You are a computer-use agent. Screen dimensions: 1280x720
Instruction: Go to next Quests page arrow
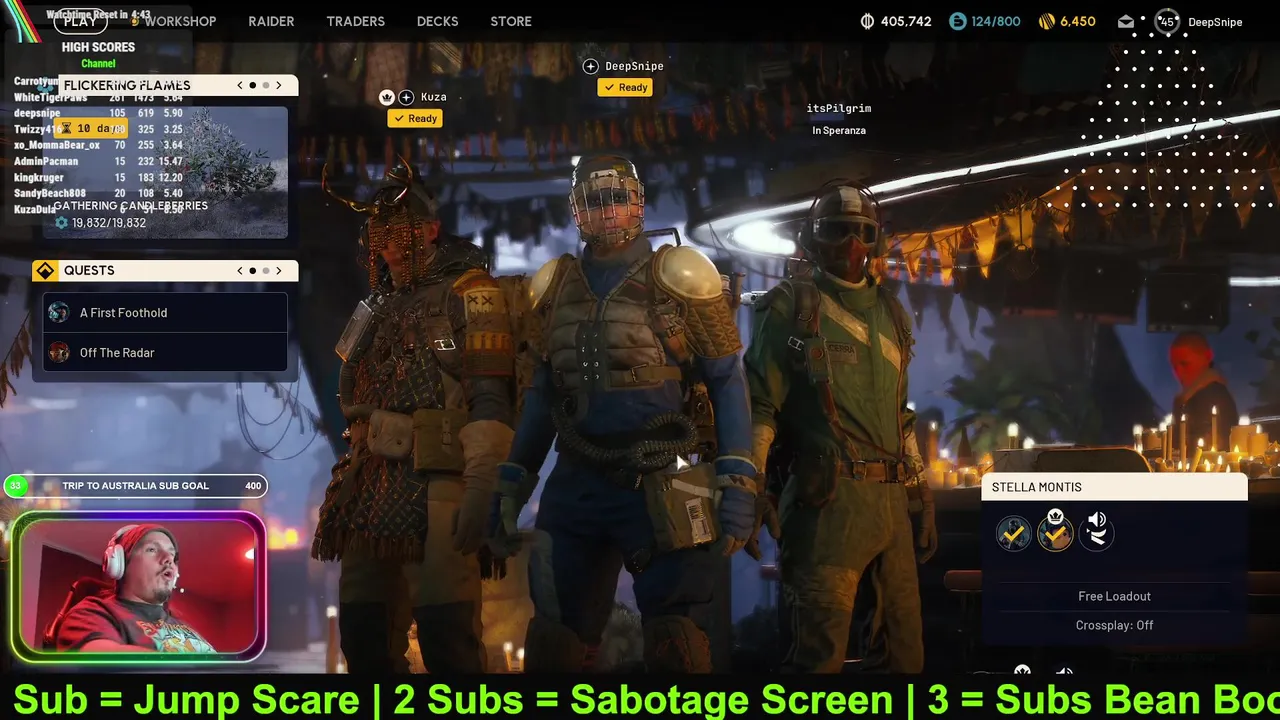pos(279,270)
